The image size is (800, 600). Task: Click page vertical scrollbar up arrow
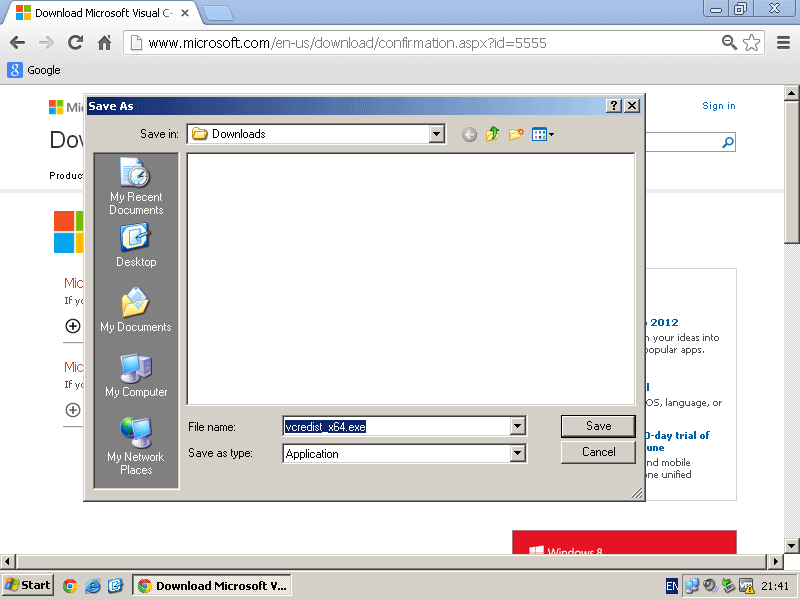pyautogui.click(x=791, y=93)
